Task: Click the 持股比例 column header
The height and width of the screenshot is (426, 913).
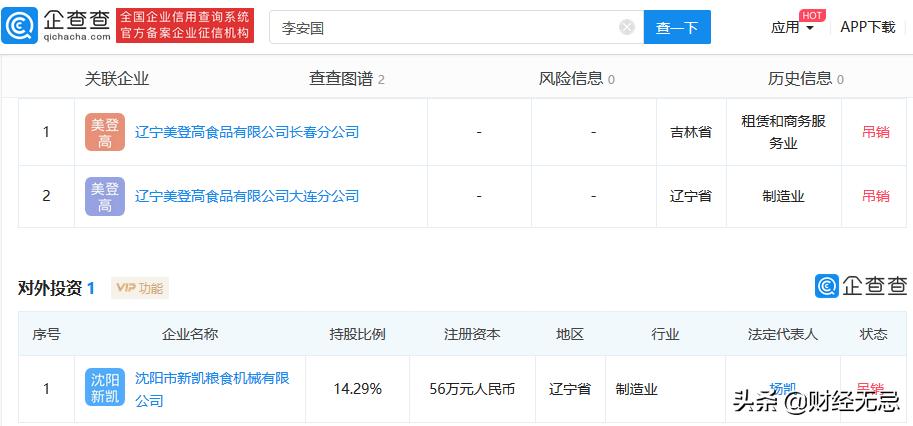Action: coord(358,334)
